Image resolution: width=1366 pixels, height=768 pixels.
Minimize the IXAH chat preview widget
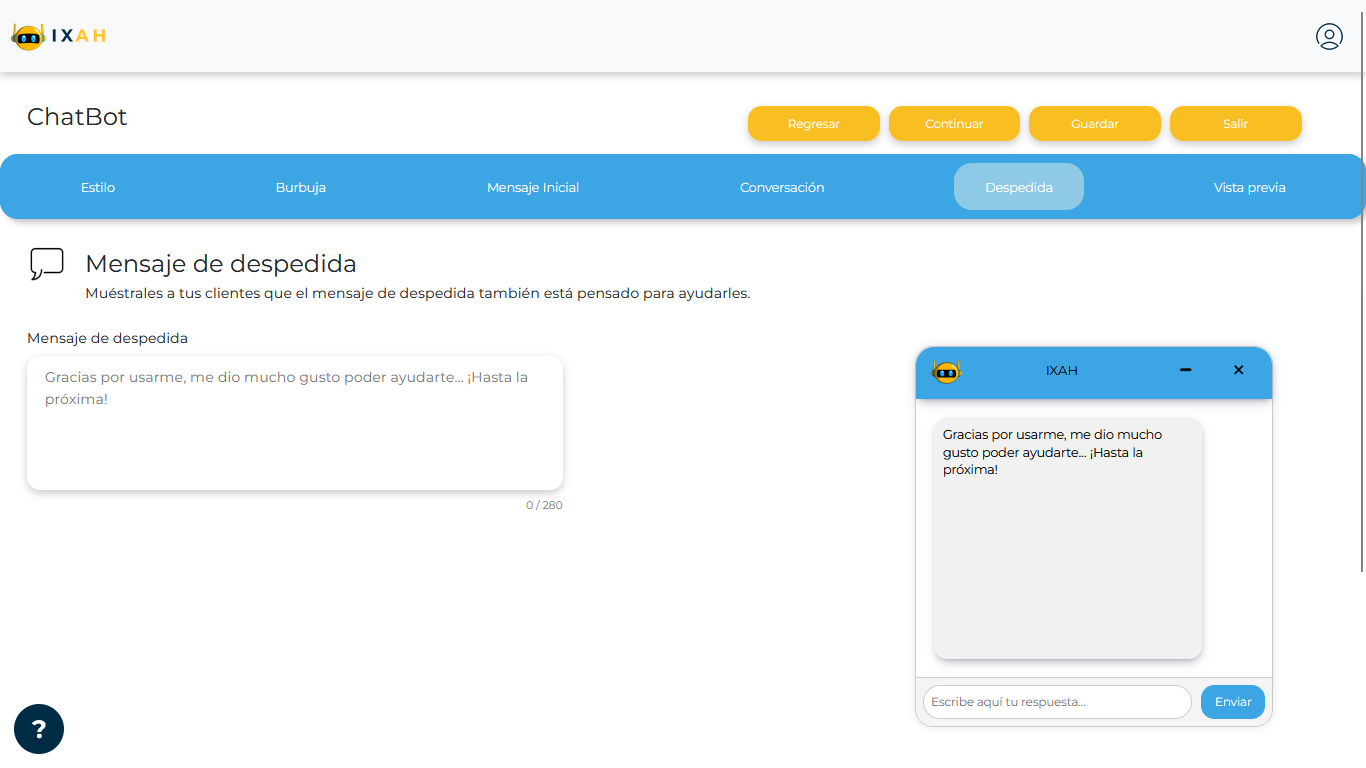(x=1185, y=370)
